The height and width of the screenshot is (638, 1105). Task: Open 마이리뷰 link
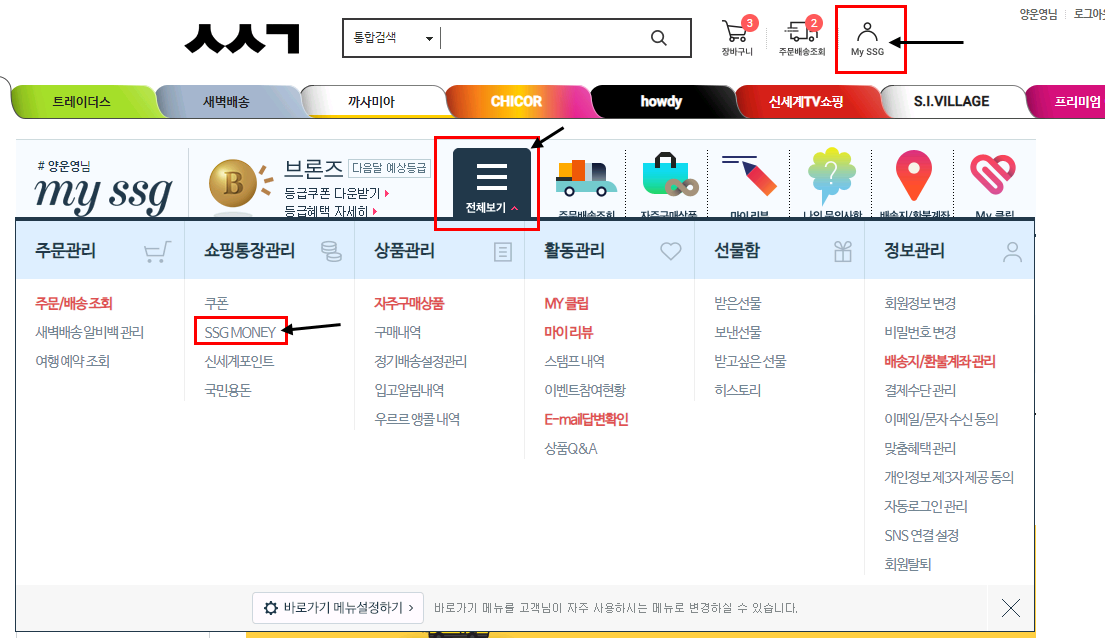pos(569,332)
